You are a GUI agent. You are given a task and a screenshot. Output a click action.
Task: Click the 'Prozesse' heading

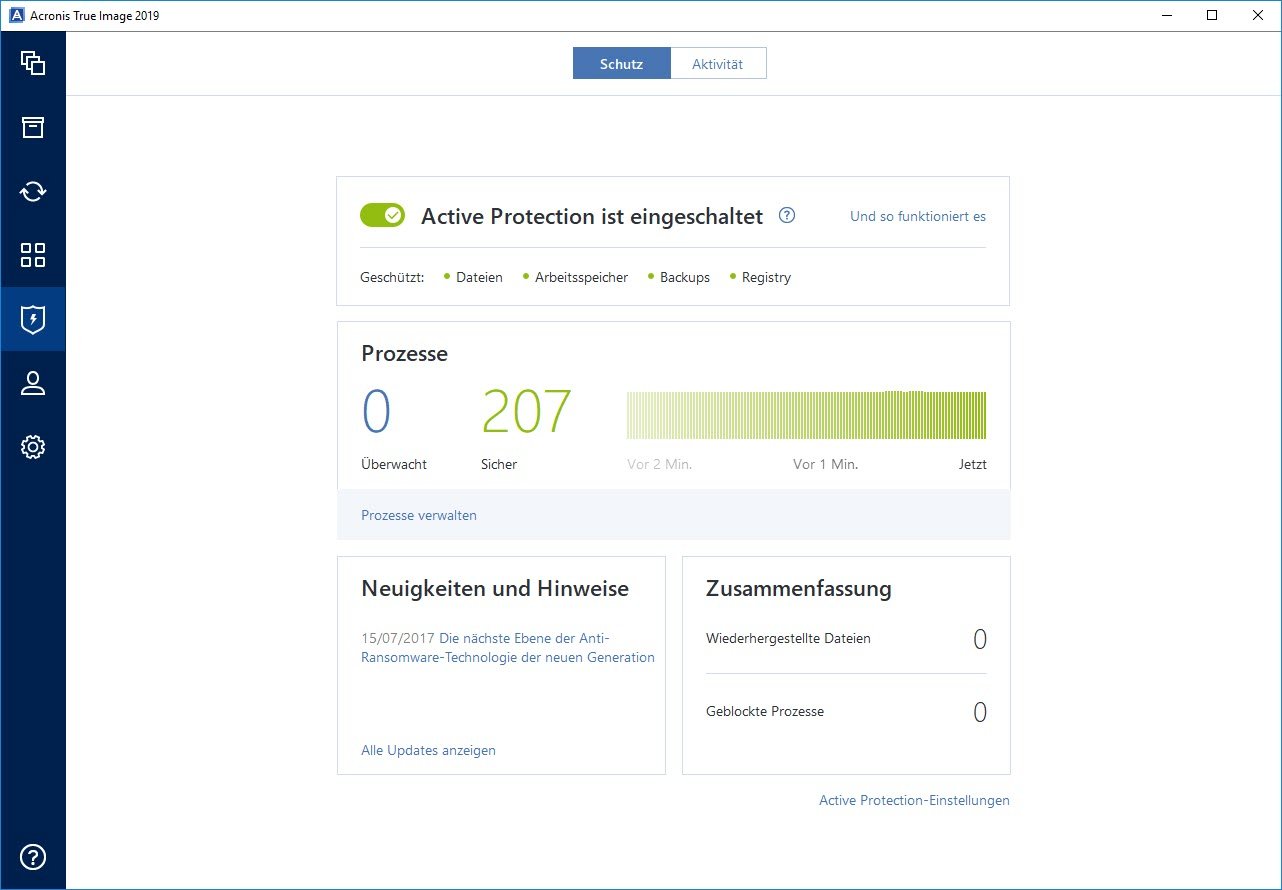point(404,354)
